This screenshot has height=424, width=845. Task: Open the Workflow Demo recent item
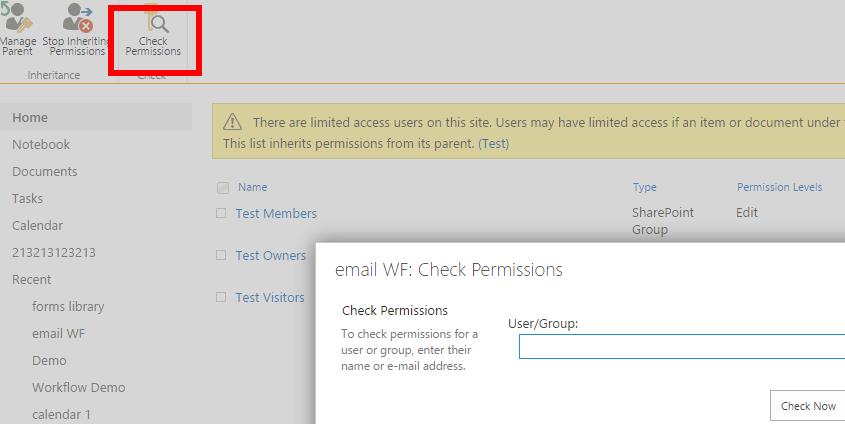coord(78,387)
